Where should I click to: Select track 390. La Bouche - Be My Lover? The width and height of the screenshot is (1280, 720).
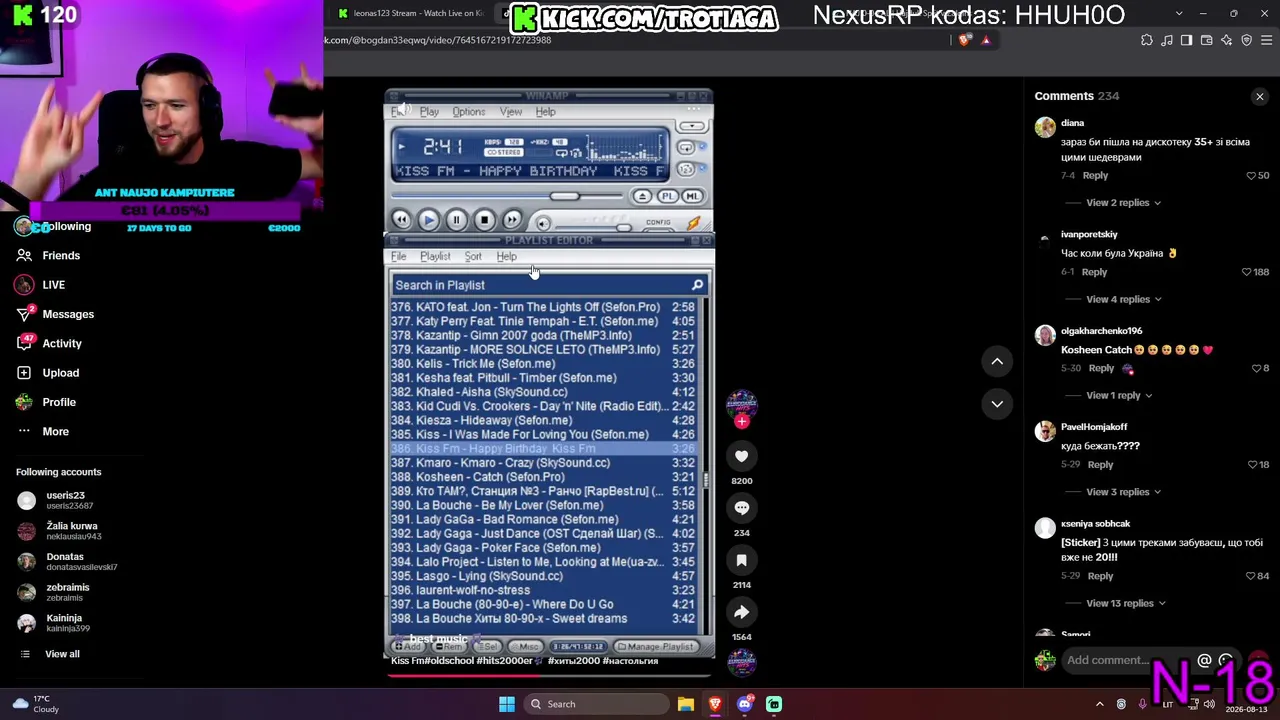click(543, 506)
